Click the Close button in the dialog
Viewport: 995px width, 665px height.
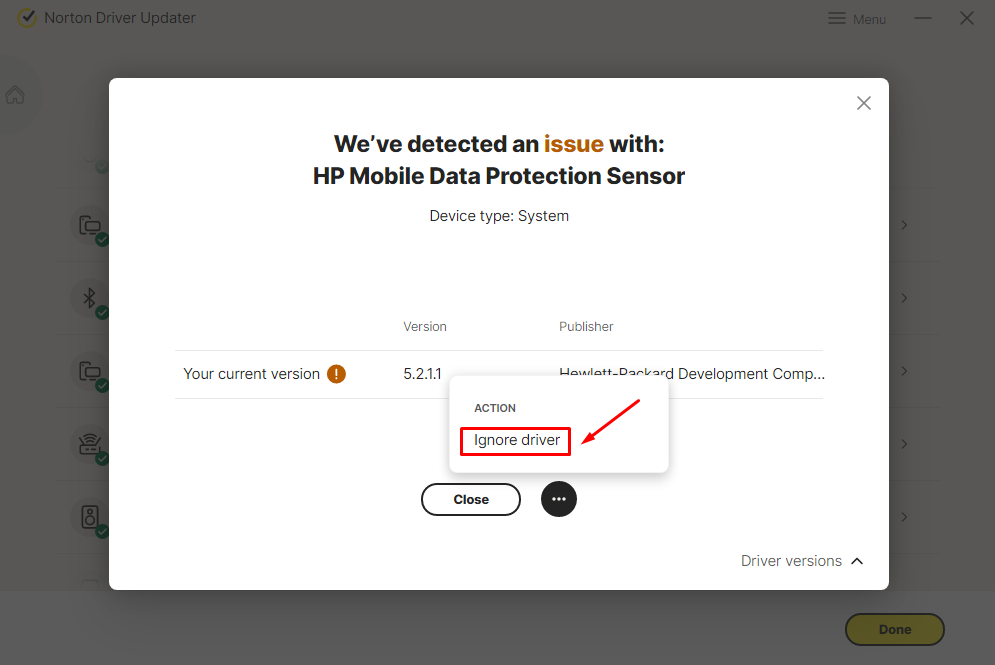(x=471, y=499)
